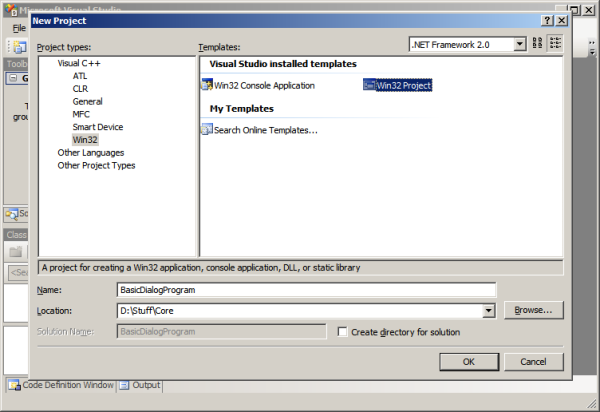Select Smart Device project type
This screenshot has height=412, width=600.
pos(98,127)
